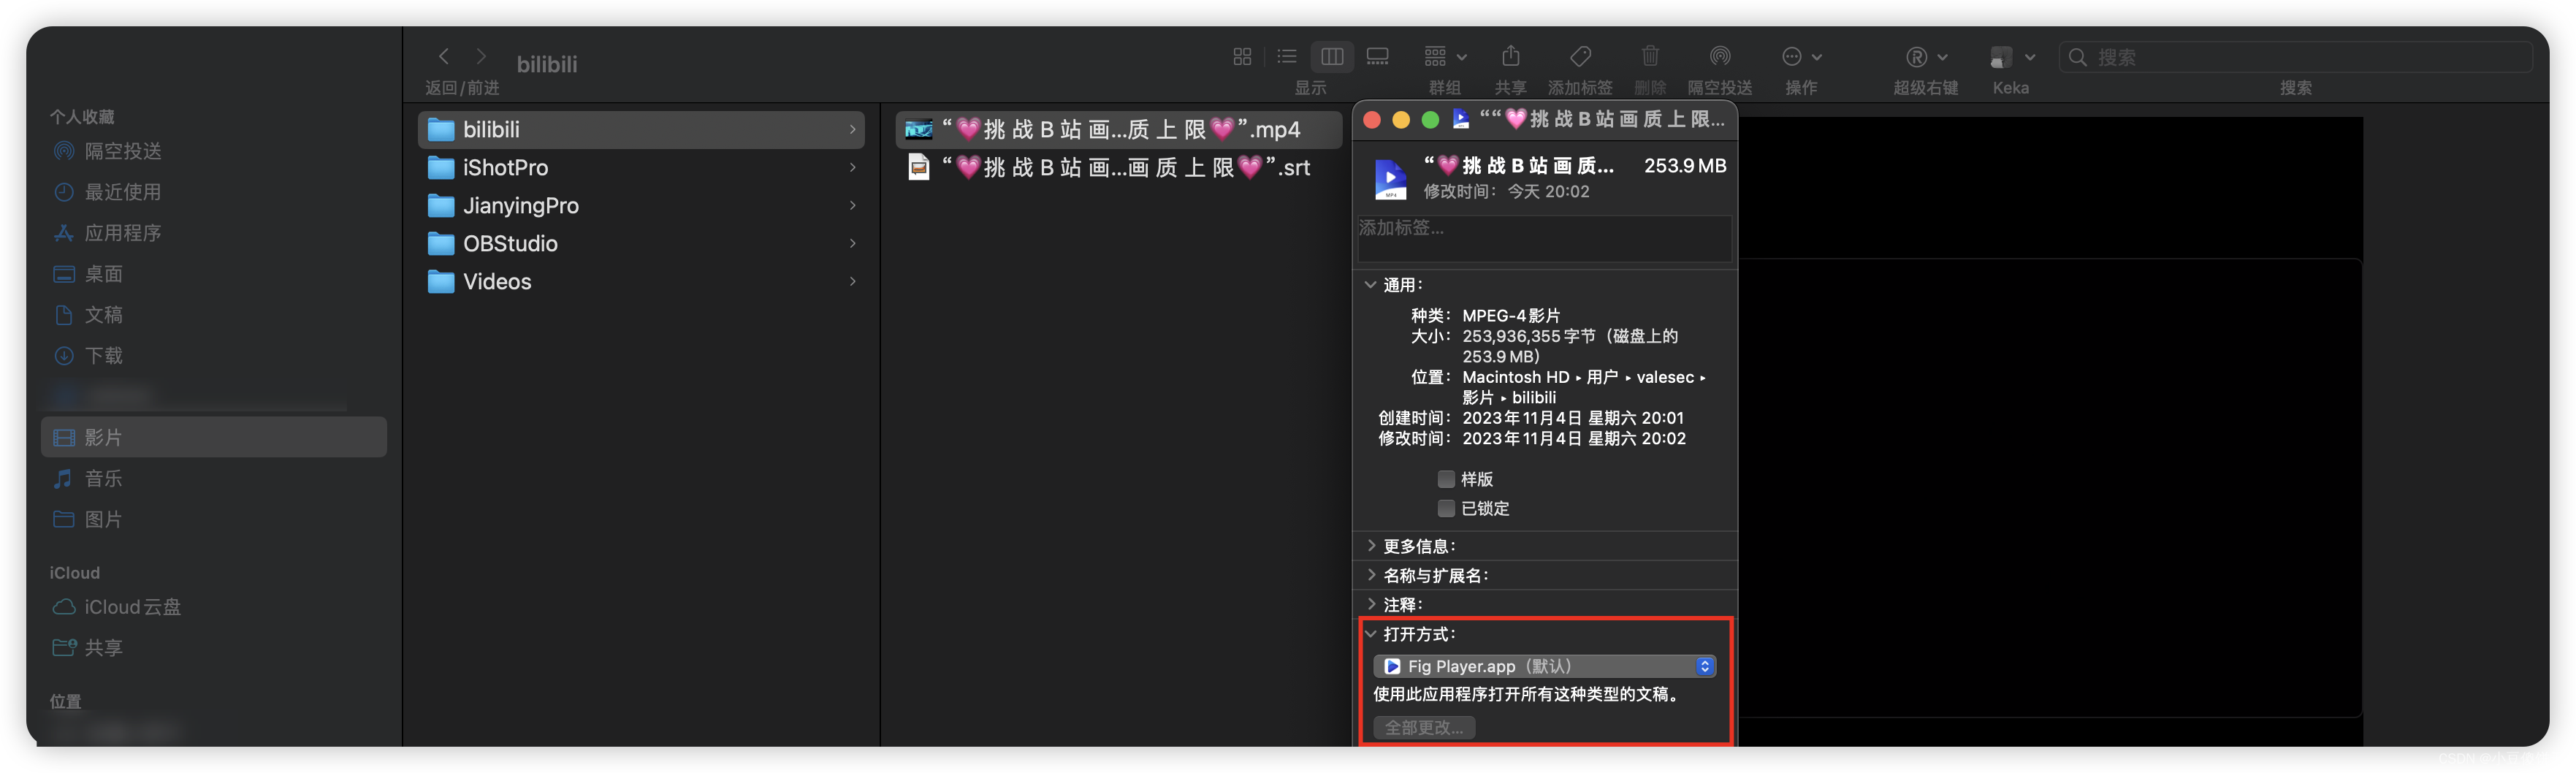
Task: Minimize the Info window
Action: [x=1401, y=120]
